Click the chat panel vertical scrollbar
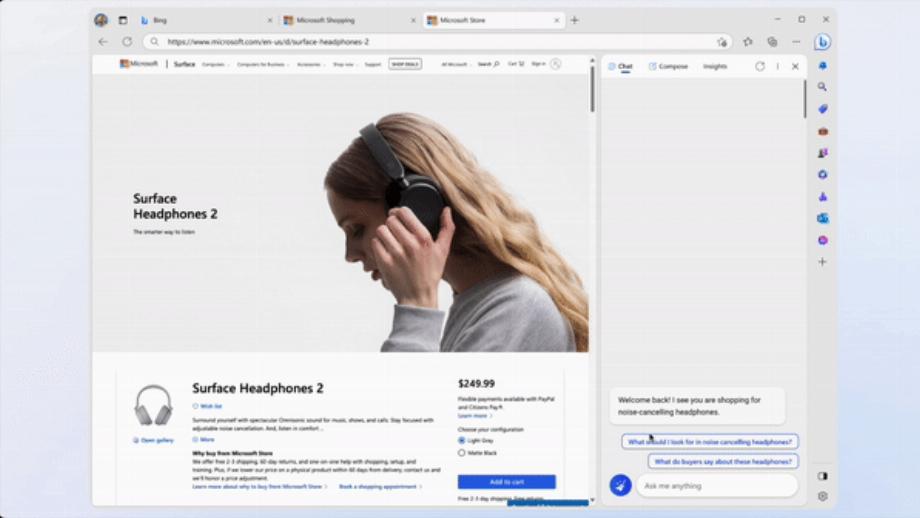 tap(805, 99)
